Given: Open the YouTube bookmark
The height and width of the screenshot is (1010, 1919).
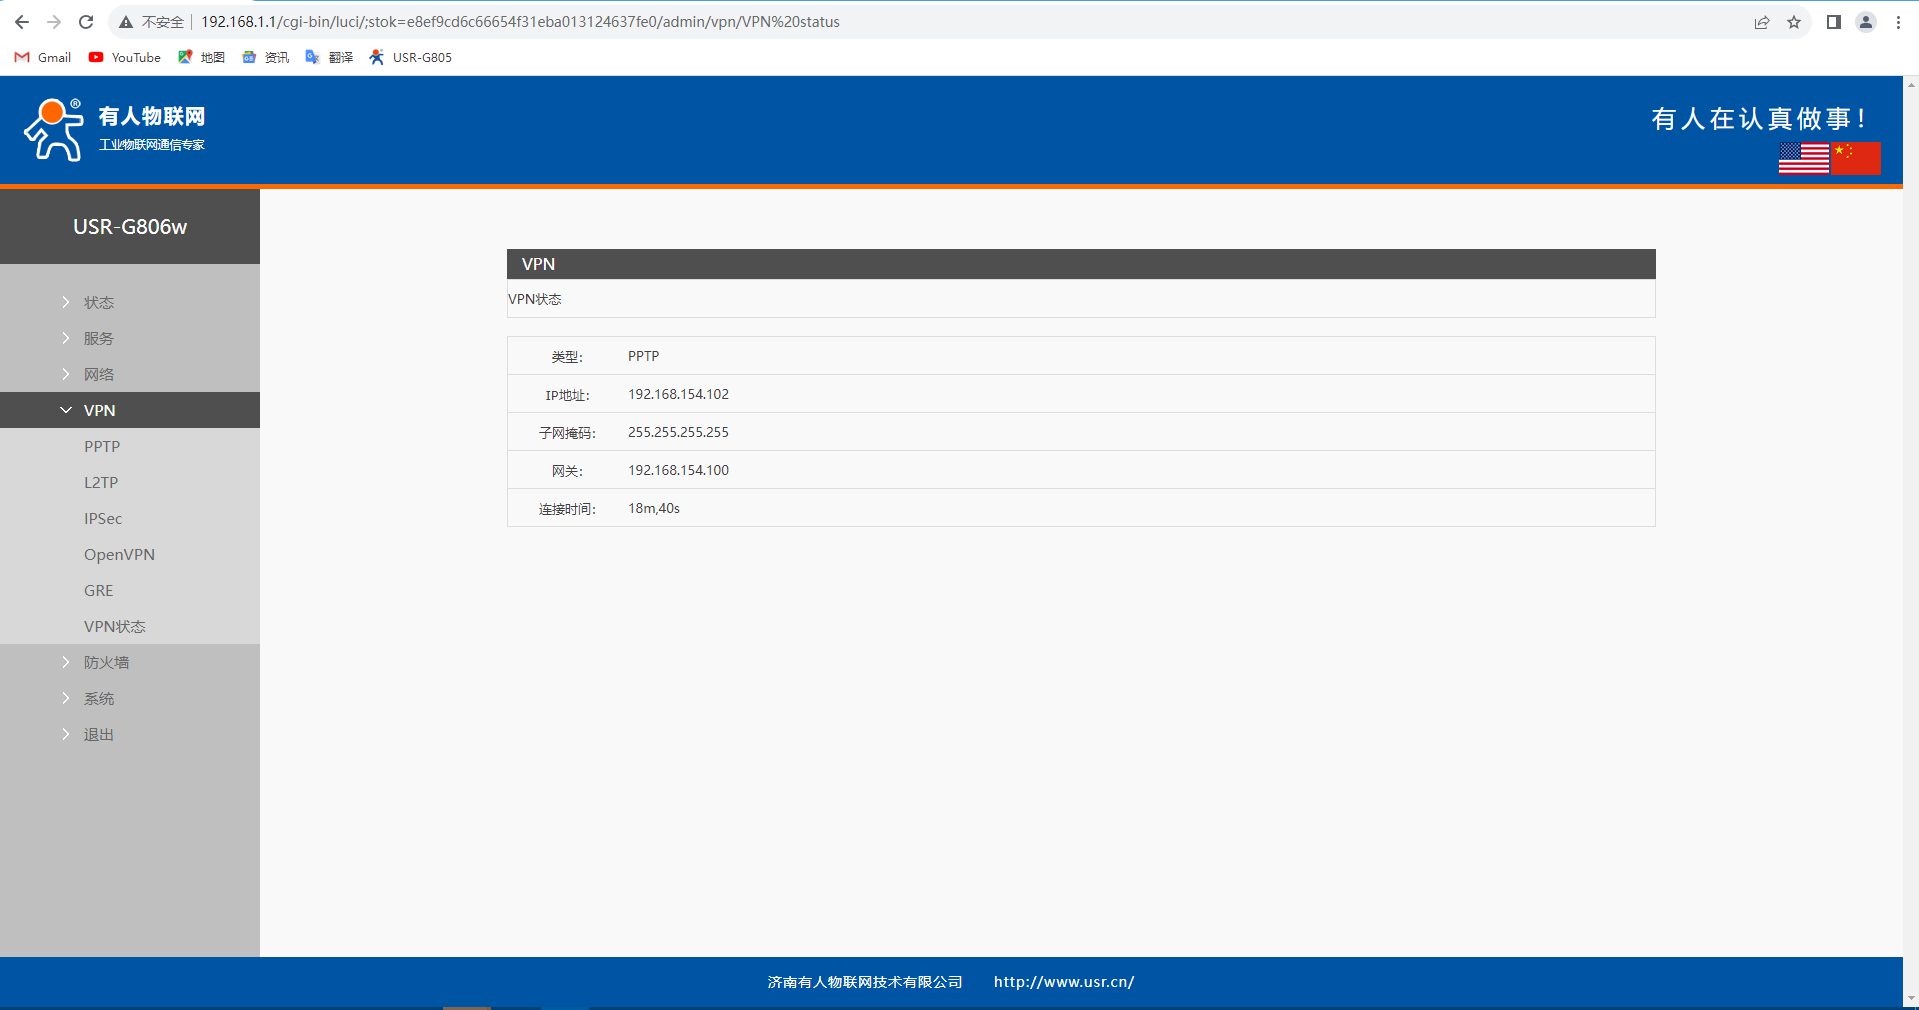Looking at the screenshot, I should (125, 57).
